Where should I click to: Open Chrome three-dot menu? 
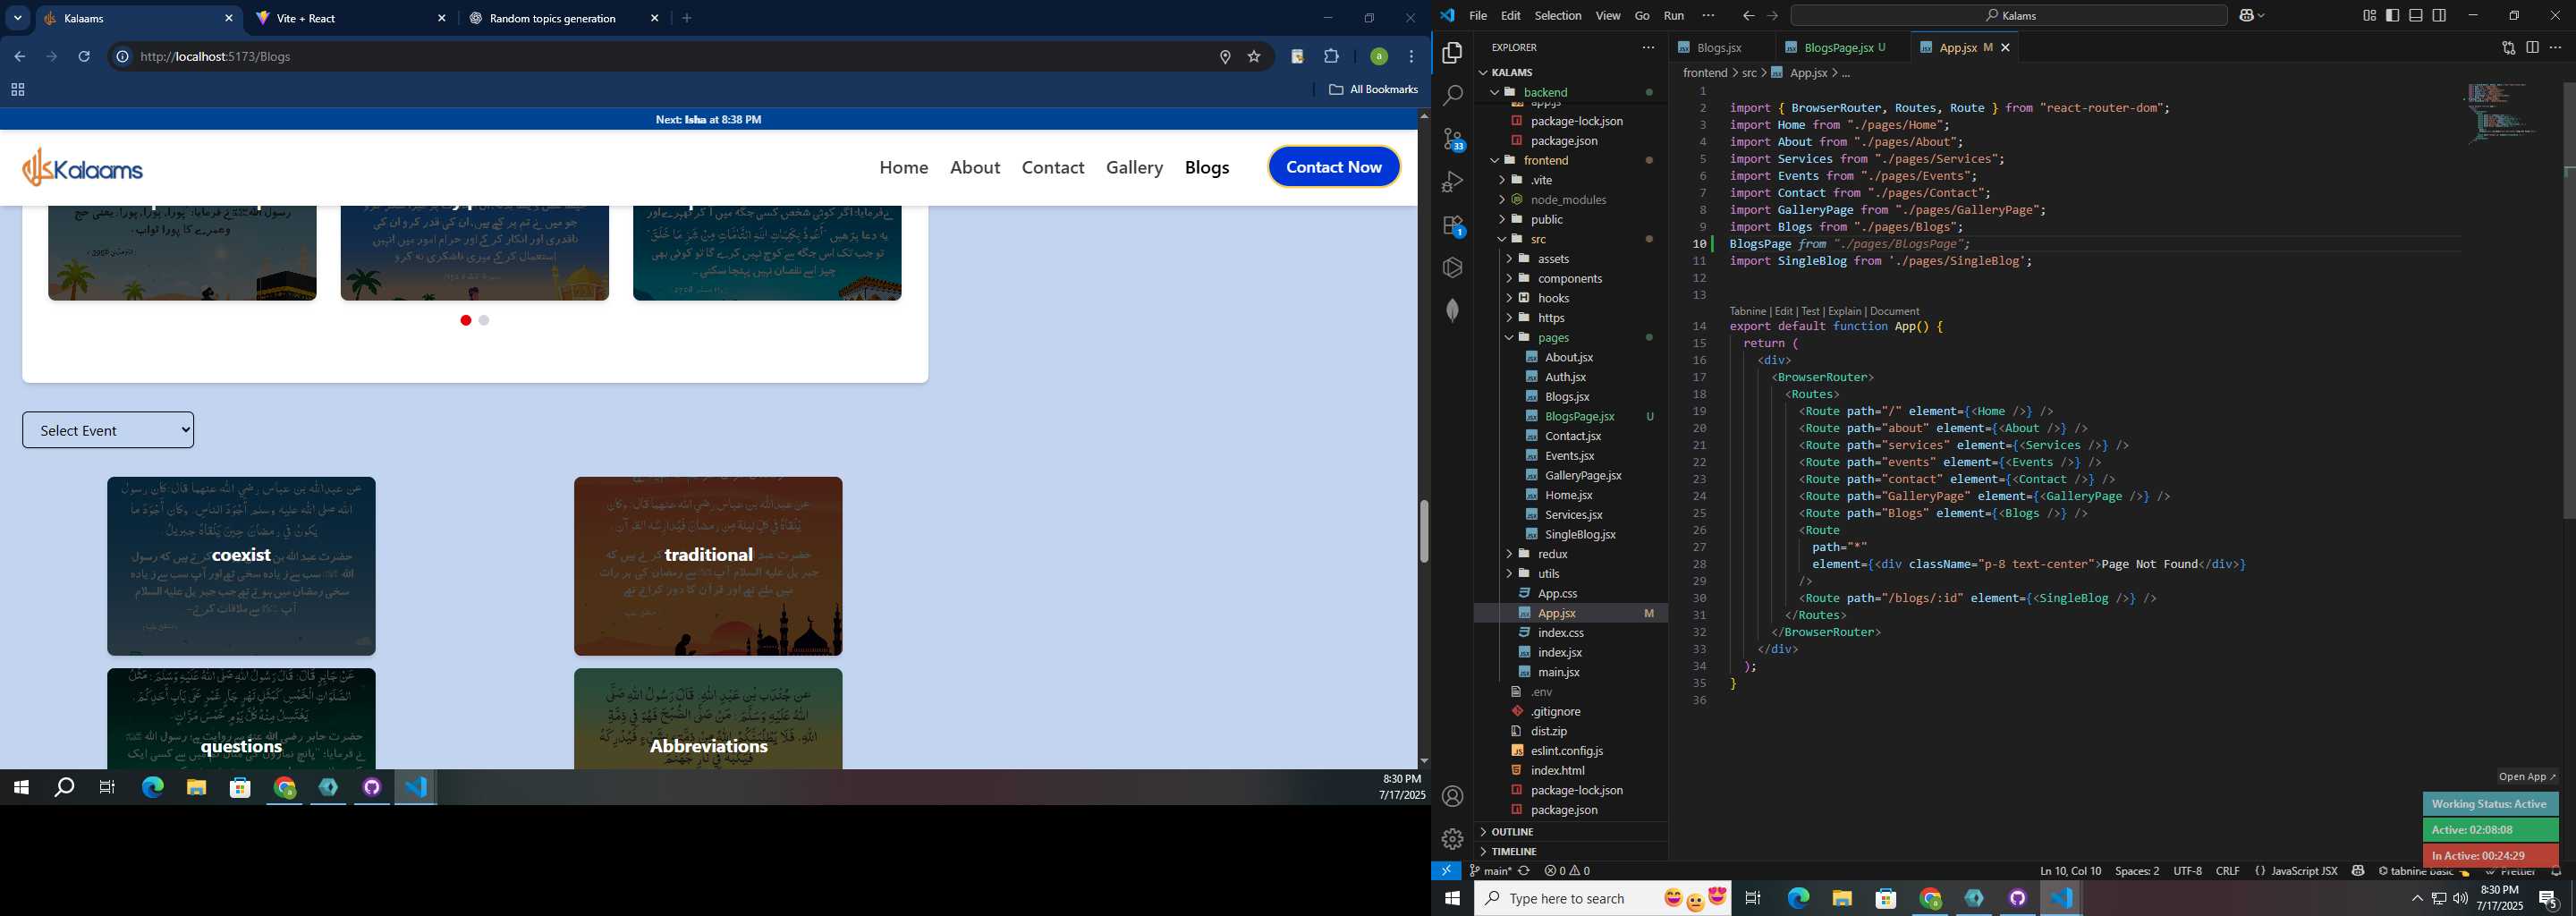click(1411, 57)
